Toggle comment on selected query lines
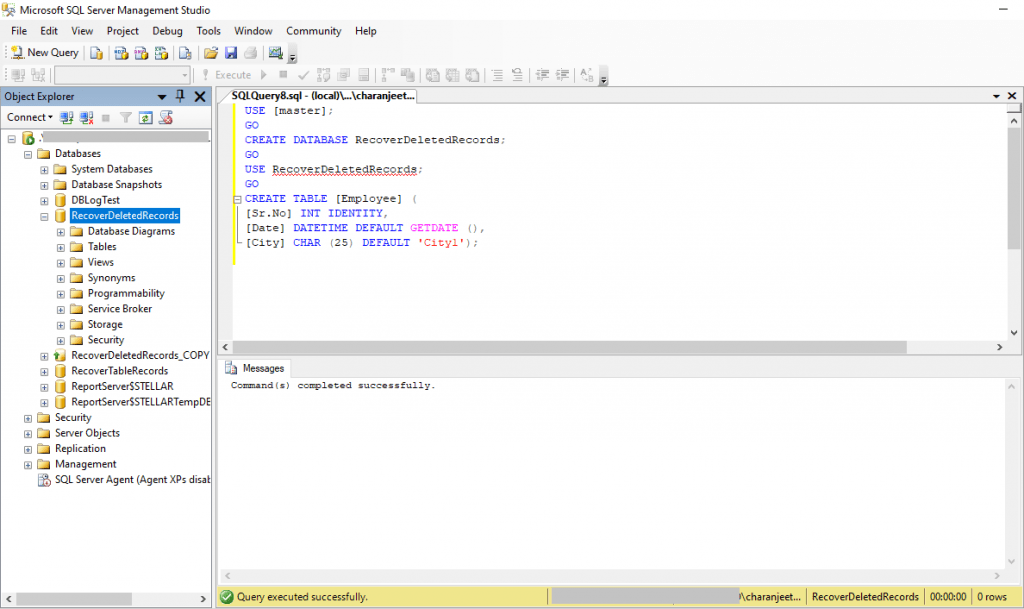Viewport: 1024px width, 609px height. point(497,75)
